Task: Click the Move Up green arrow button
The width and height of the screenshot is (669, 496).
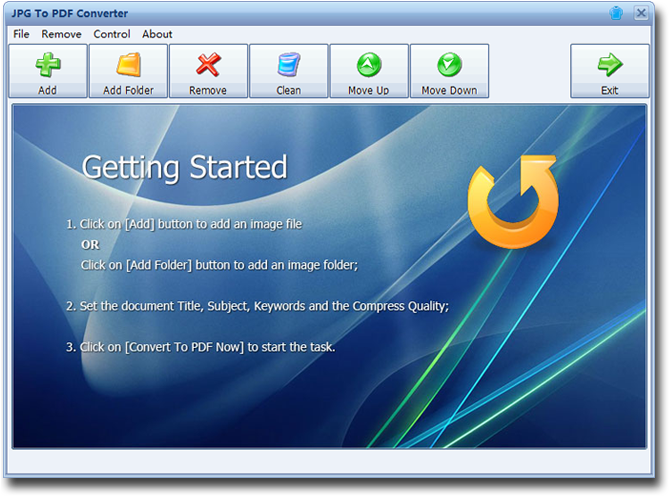Action: 369,71
